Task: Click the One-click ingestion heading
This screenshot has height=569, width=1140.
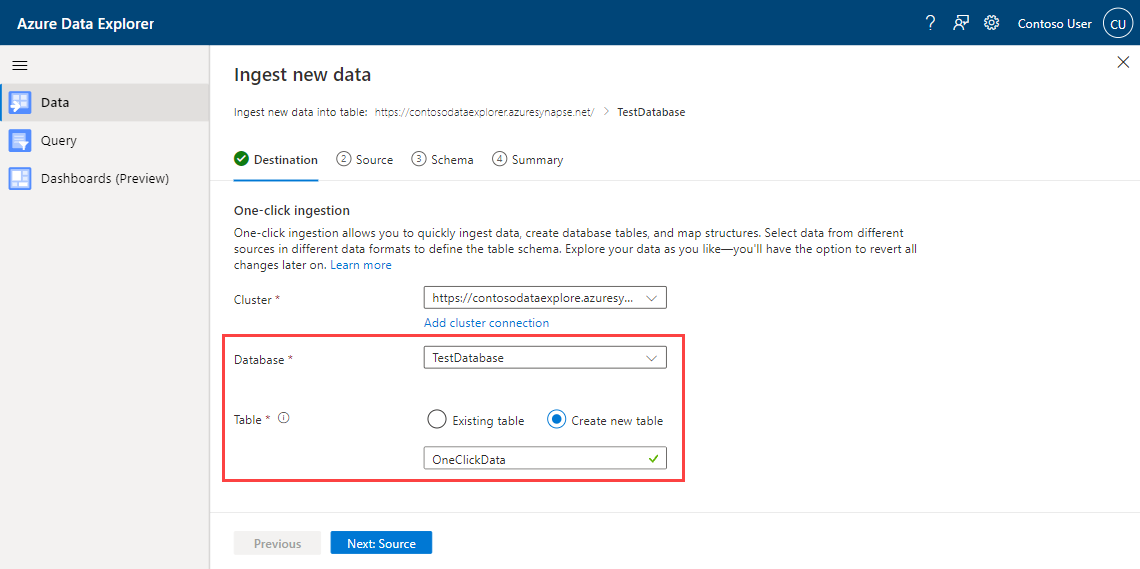Action: [292, 211]
